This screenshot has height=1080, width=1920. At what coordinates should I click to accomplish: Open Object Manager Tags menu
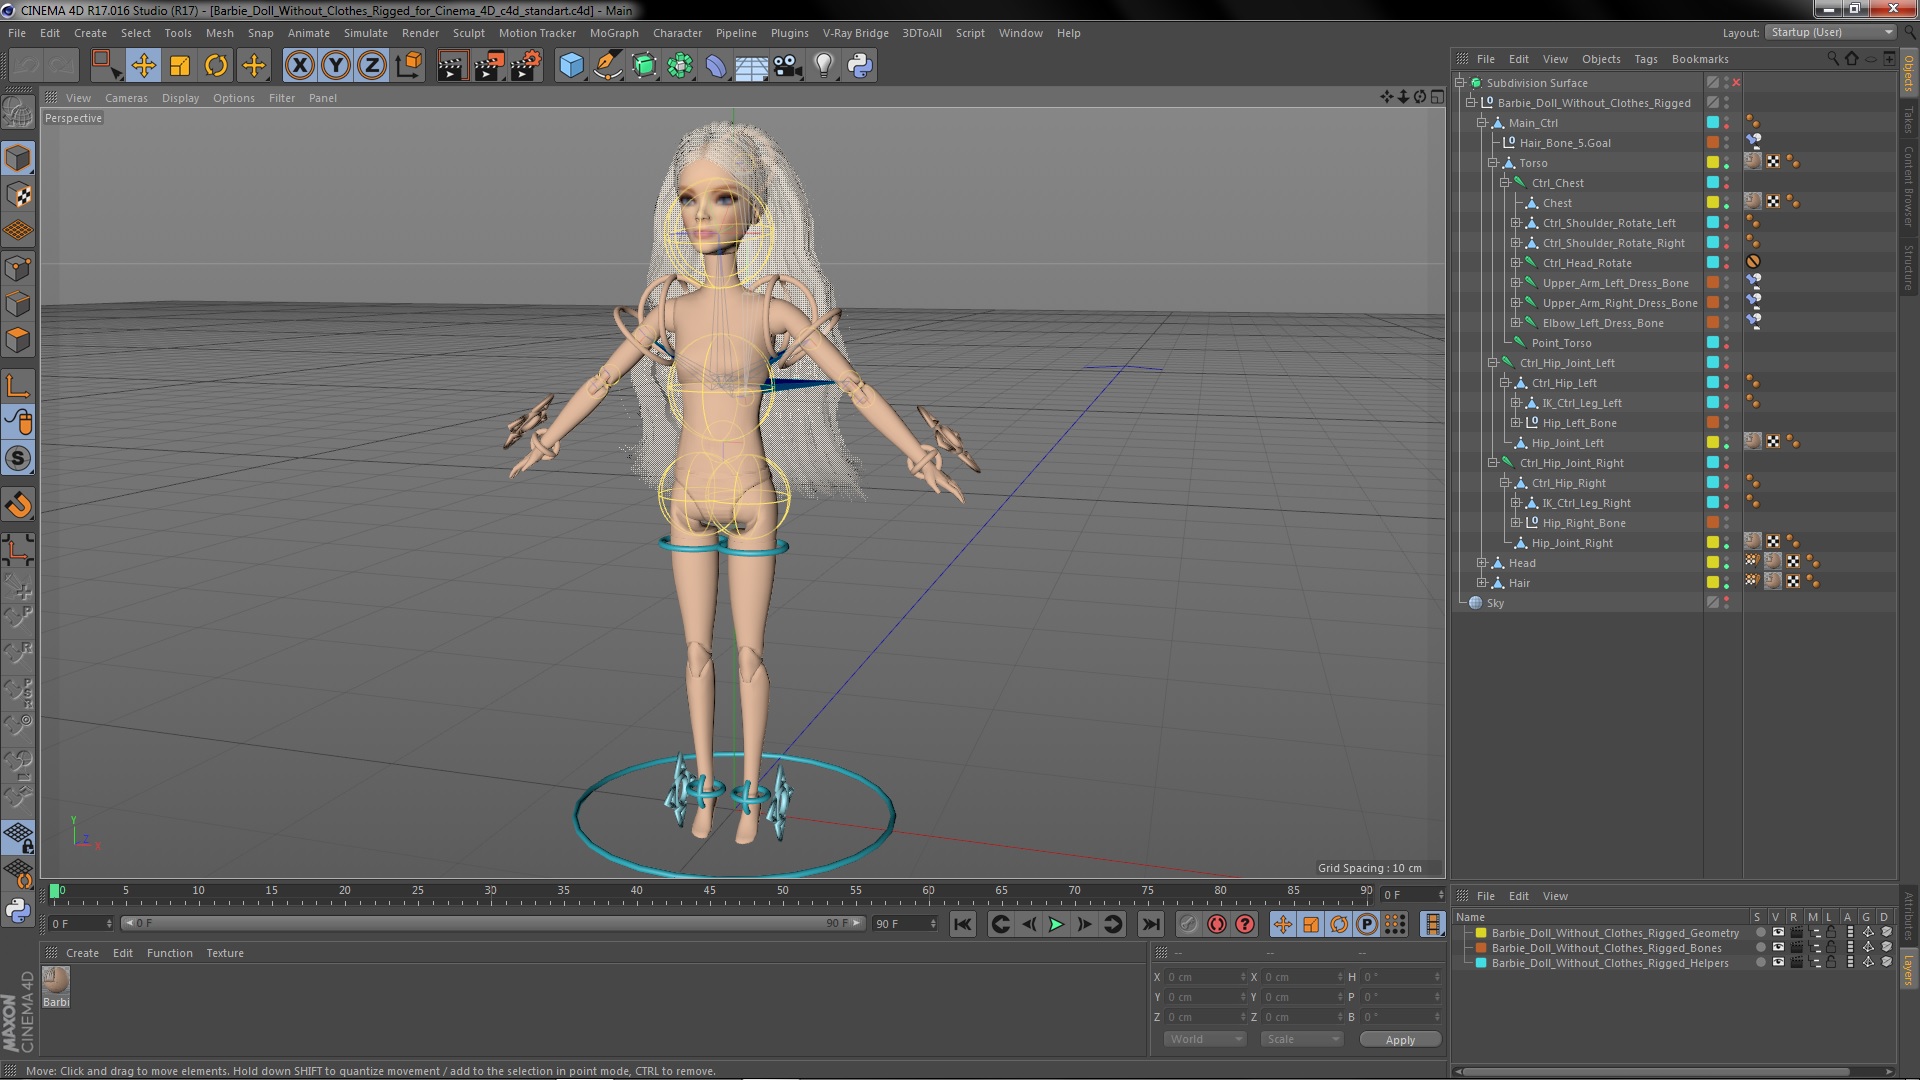click(1645, 59)
